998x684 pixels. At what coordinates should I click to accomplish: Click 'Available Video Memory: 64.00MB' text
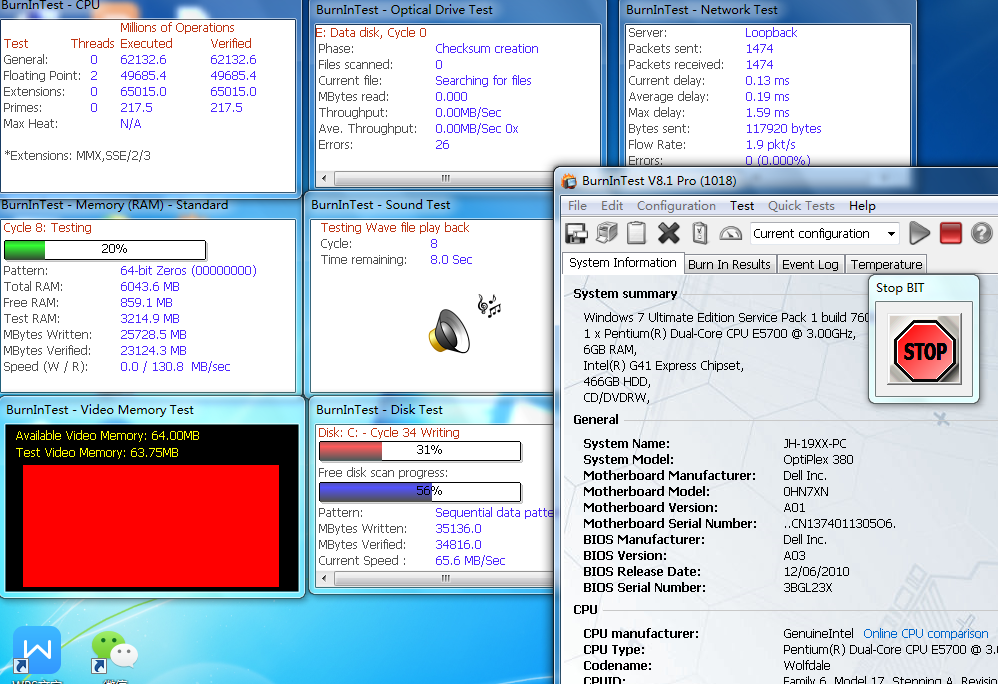(x=108, y=436)
